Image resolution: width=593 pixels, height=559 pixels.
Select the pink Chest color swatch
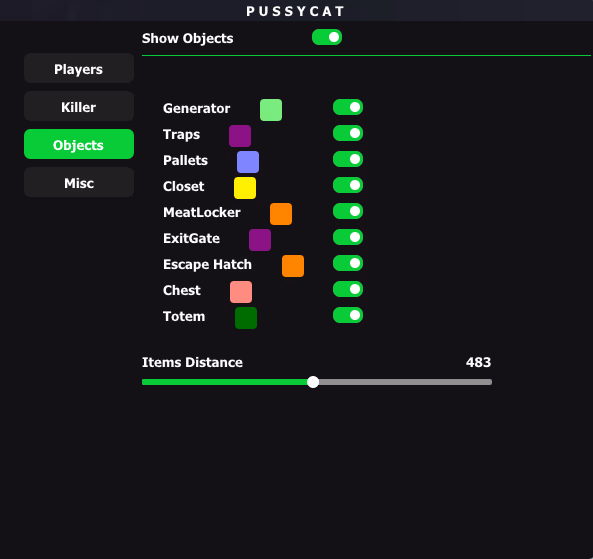coord(241,292)
